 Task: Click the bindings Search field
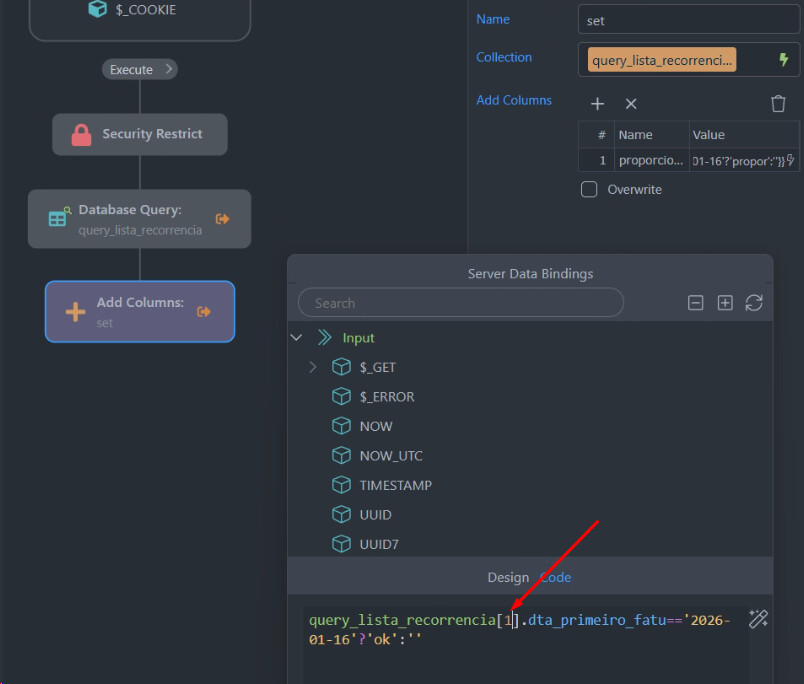[460, 303]
